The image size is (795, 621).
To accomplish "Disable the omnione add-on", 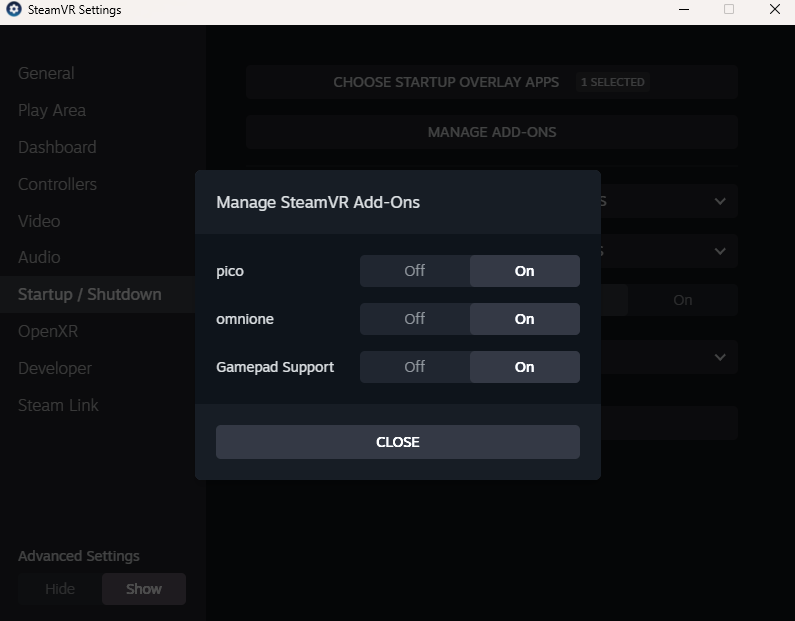I will click(x=415, y=319).
